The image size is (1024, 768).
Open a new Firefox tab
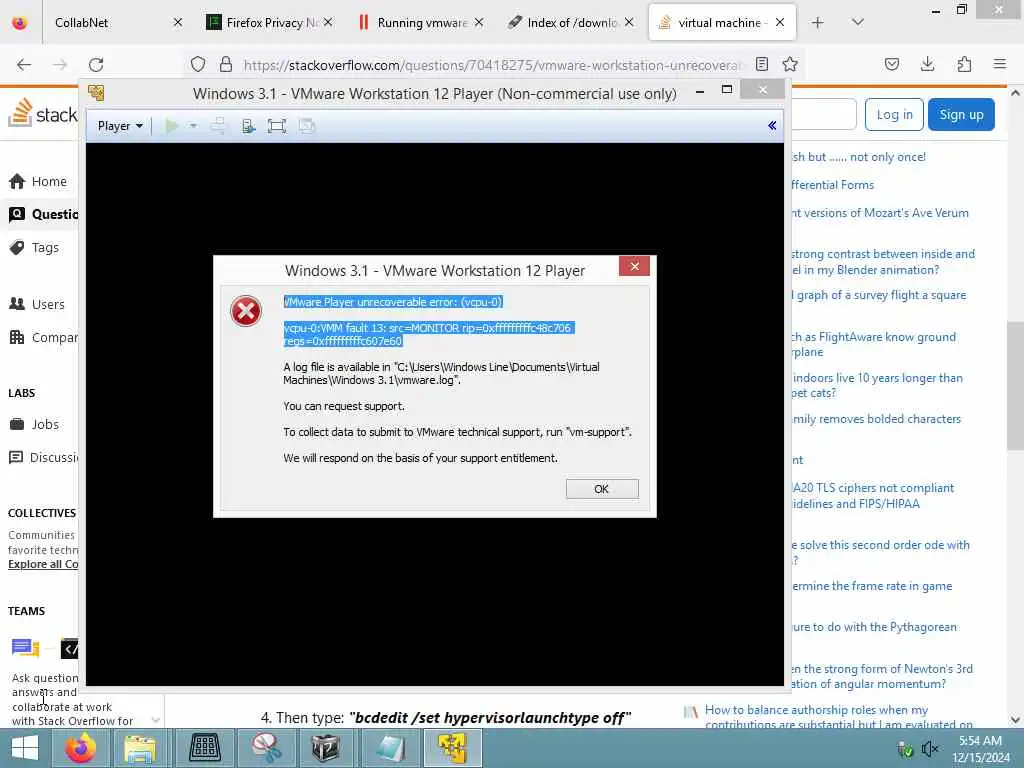click(x=817, y=23)
